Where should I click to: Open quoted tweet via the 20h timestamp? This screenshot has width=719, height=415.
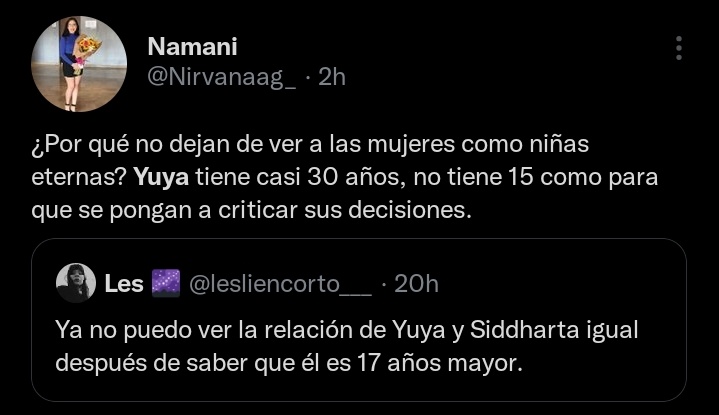coord(416,283)
